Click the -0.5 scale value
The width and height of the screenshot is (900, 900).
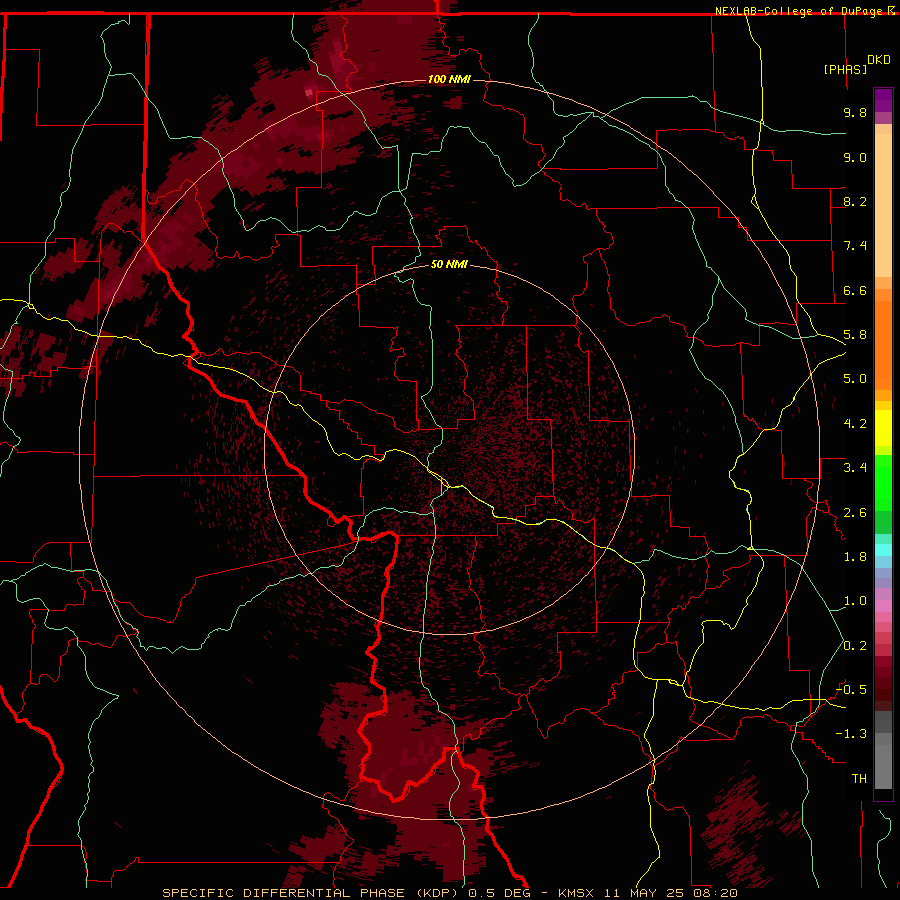click(851, 690)
